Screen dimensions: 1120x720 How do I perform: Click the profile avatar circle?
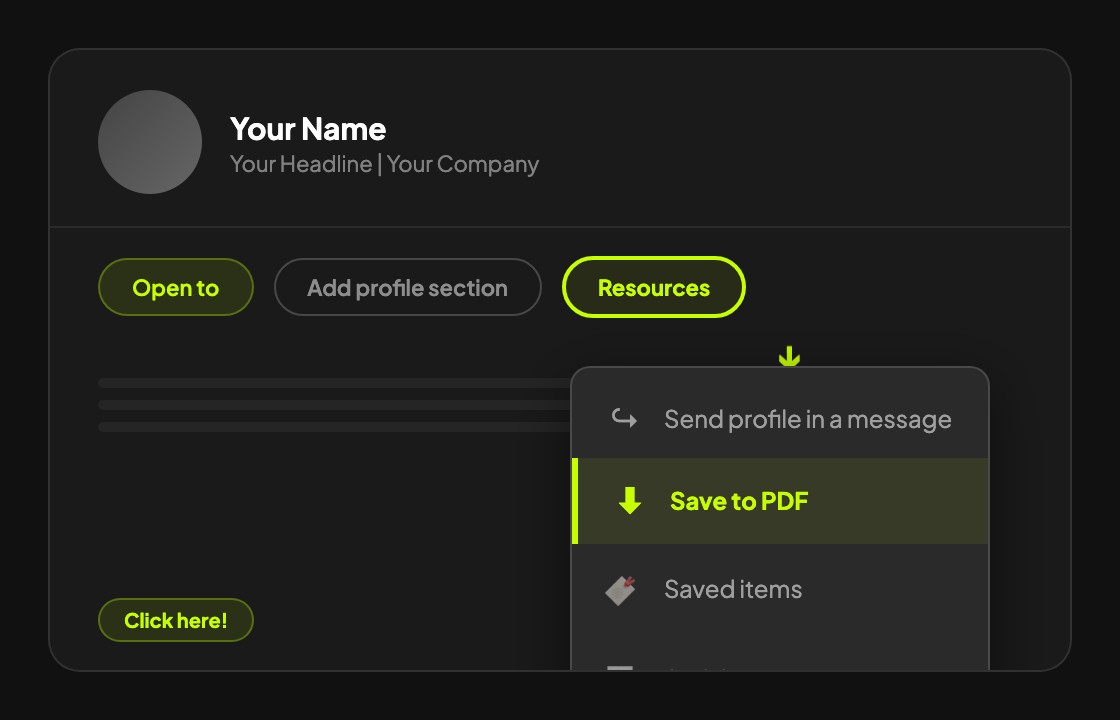[150, 142]
